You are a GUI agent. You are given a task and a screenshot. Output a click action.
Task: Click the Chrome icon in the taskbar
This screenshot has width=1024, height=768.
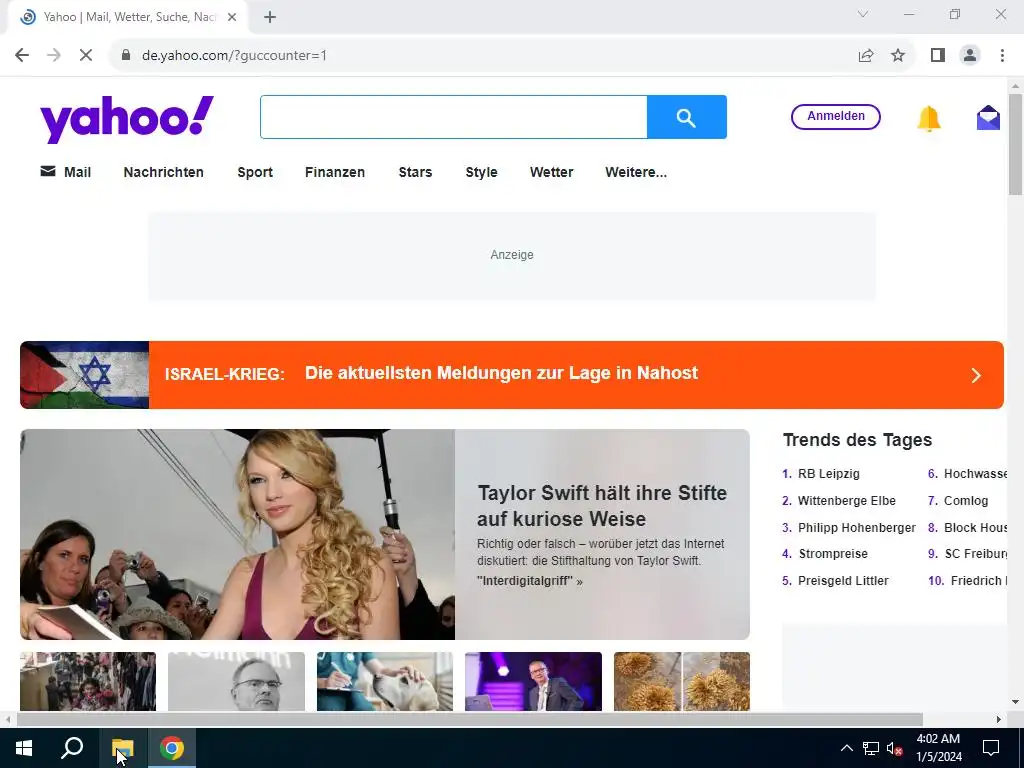click(x=172, y=748)
